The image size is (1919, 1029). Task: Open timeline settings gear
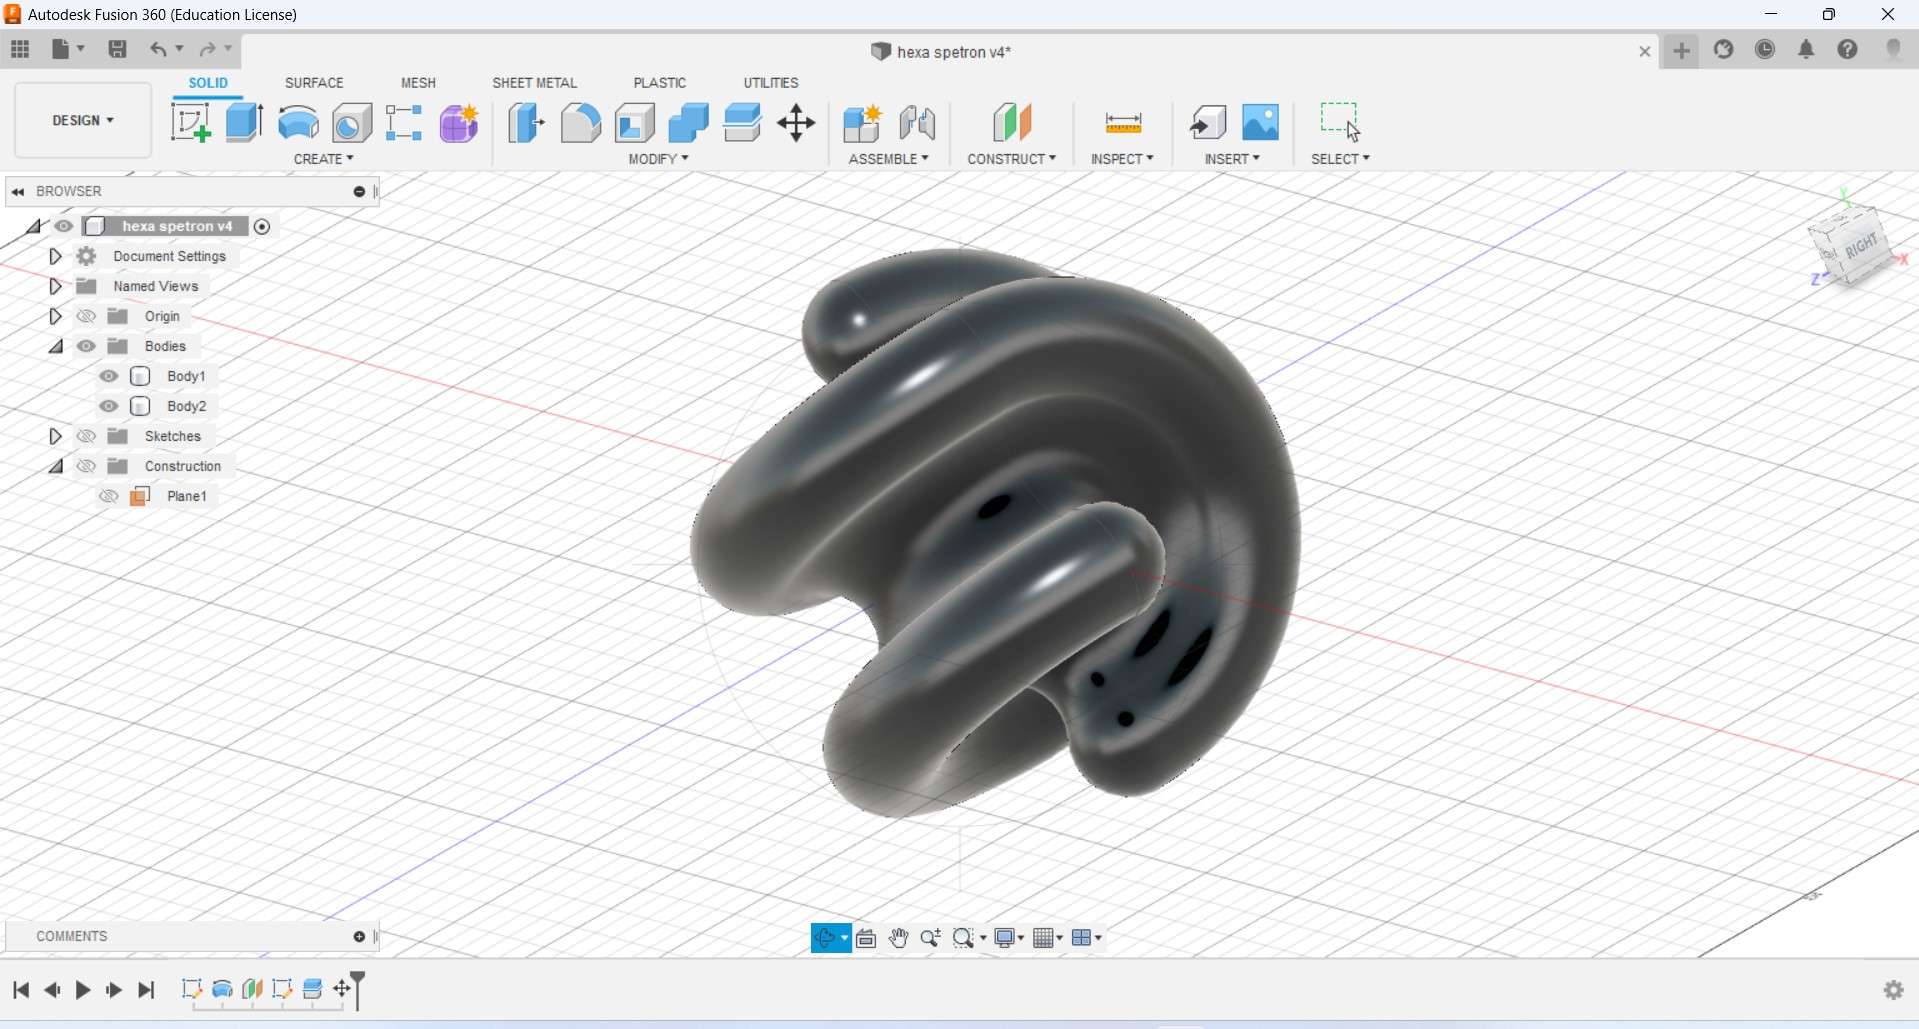pos(1894,990)
